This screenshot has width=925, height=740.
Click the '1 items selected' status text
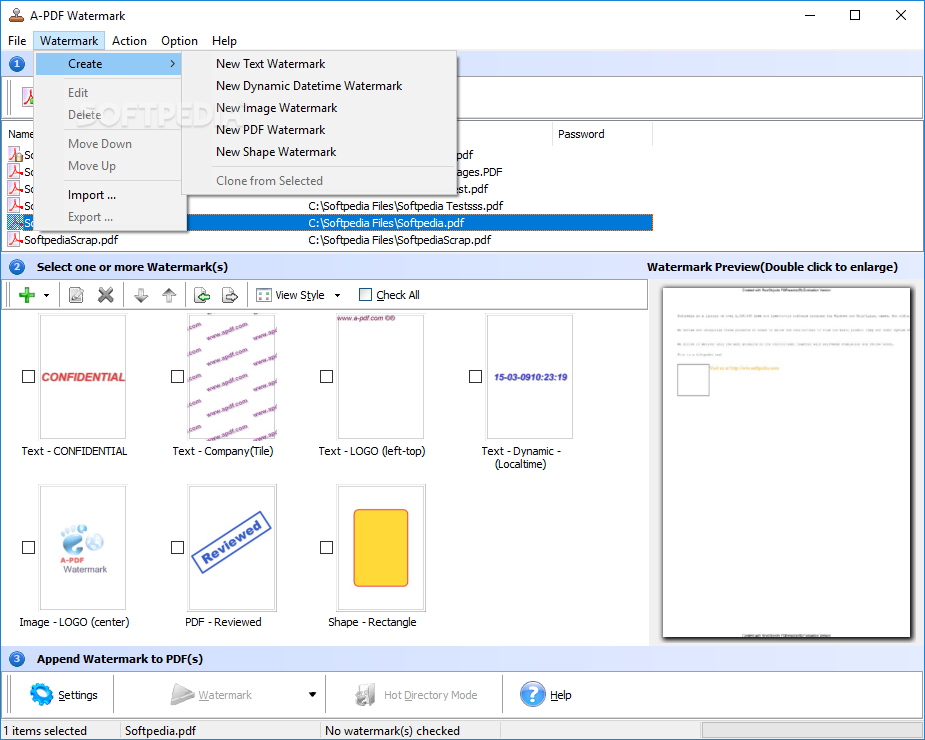(45, 731)
